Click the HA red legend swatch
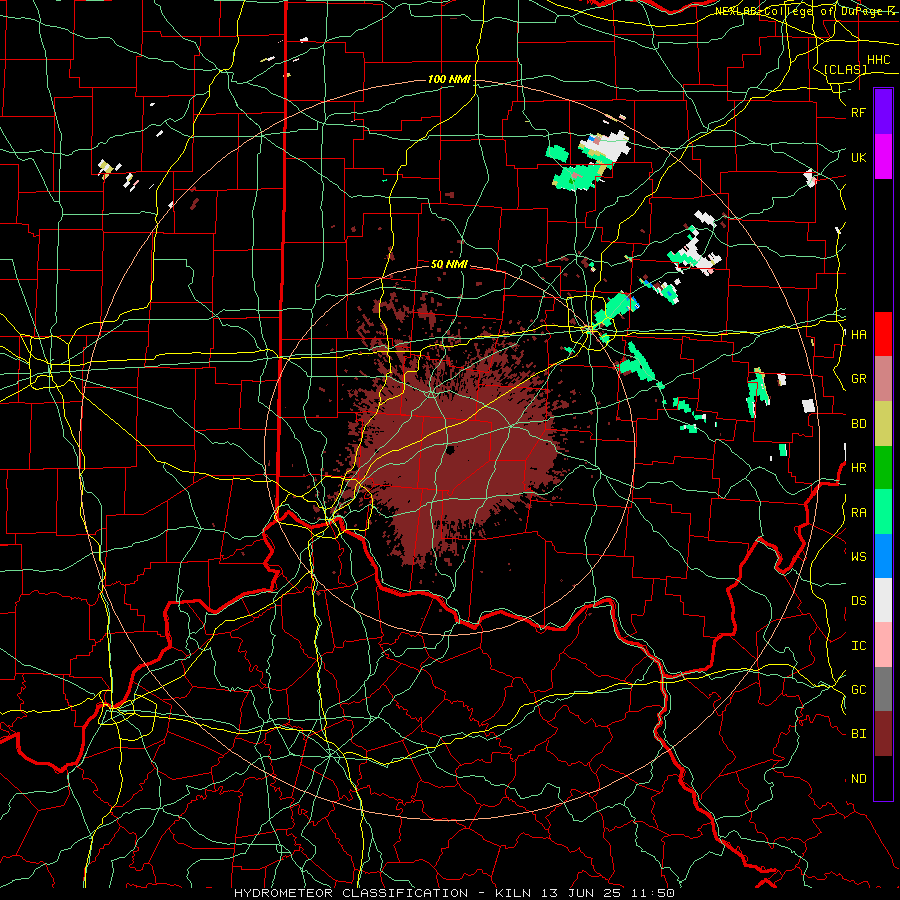The image size is (900, 900). click(883, 334)
